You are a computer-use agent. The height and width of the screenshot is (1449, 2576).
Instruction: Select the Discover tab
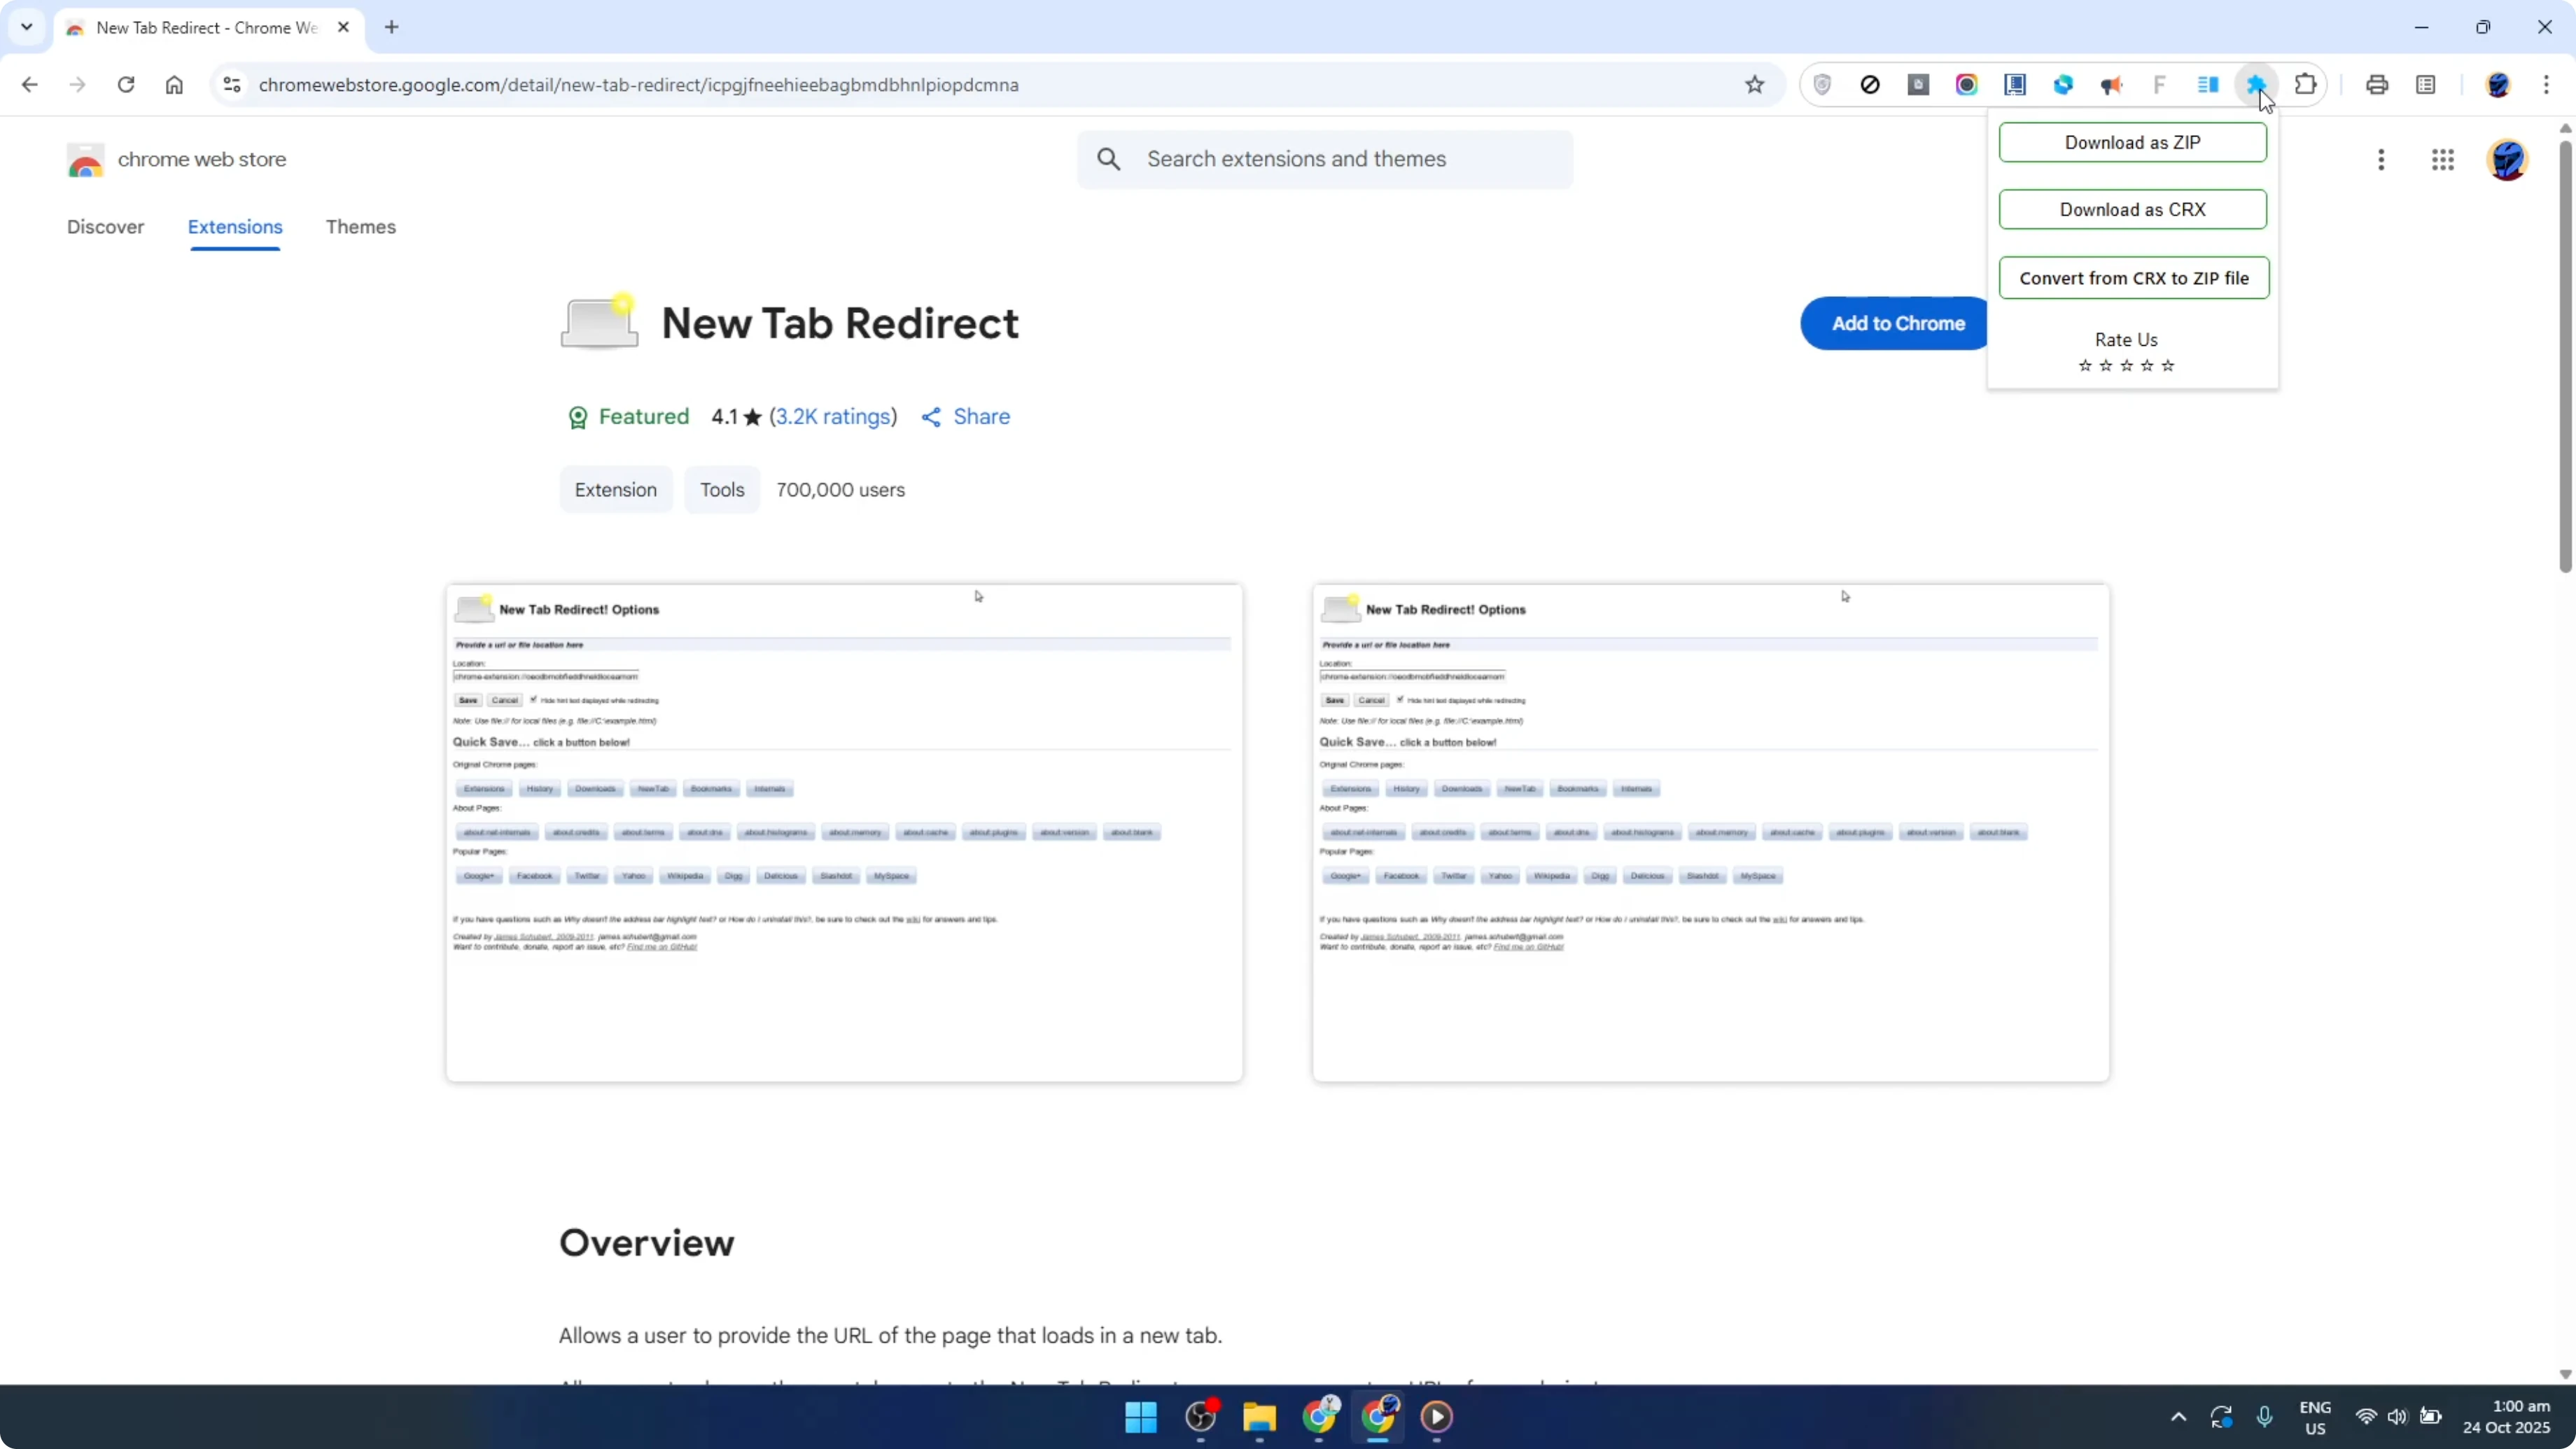click(x=106, y=227)
